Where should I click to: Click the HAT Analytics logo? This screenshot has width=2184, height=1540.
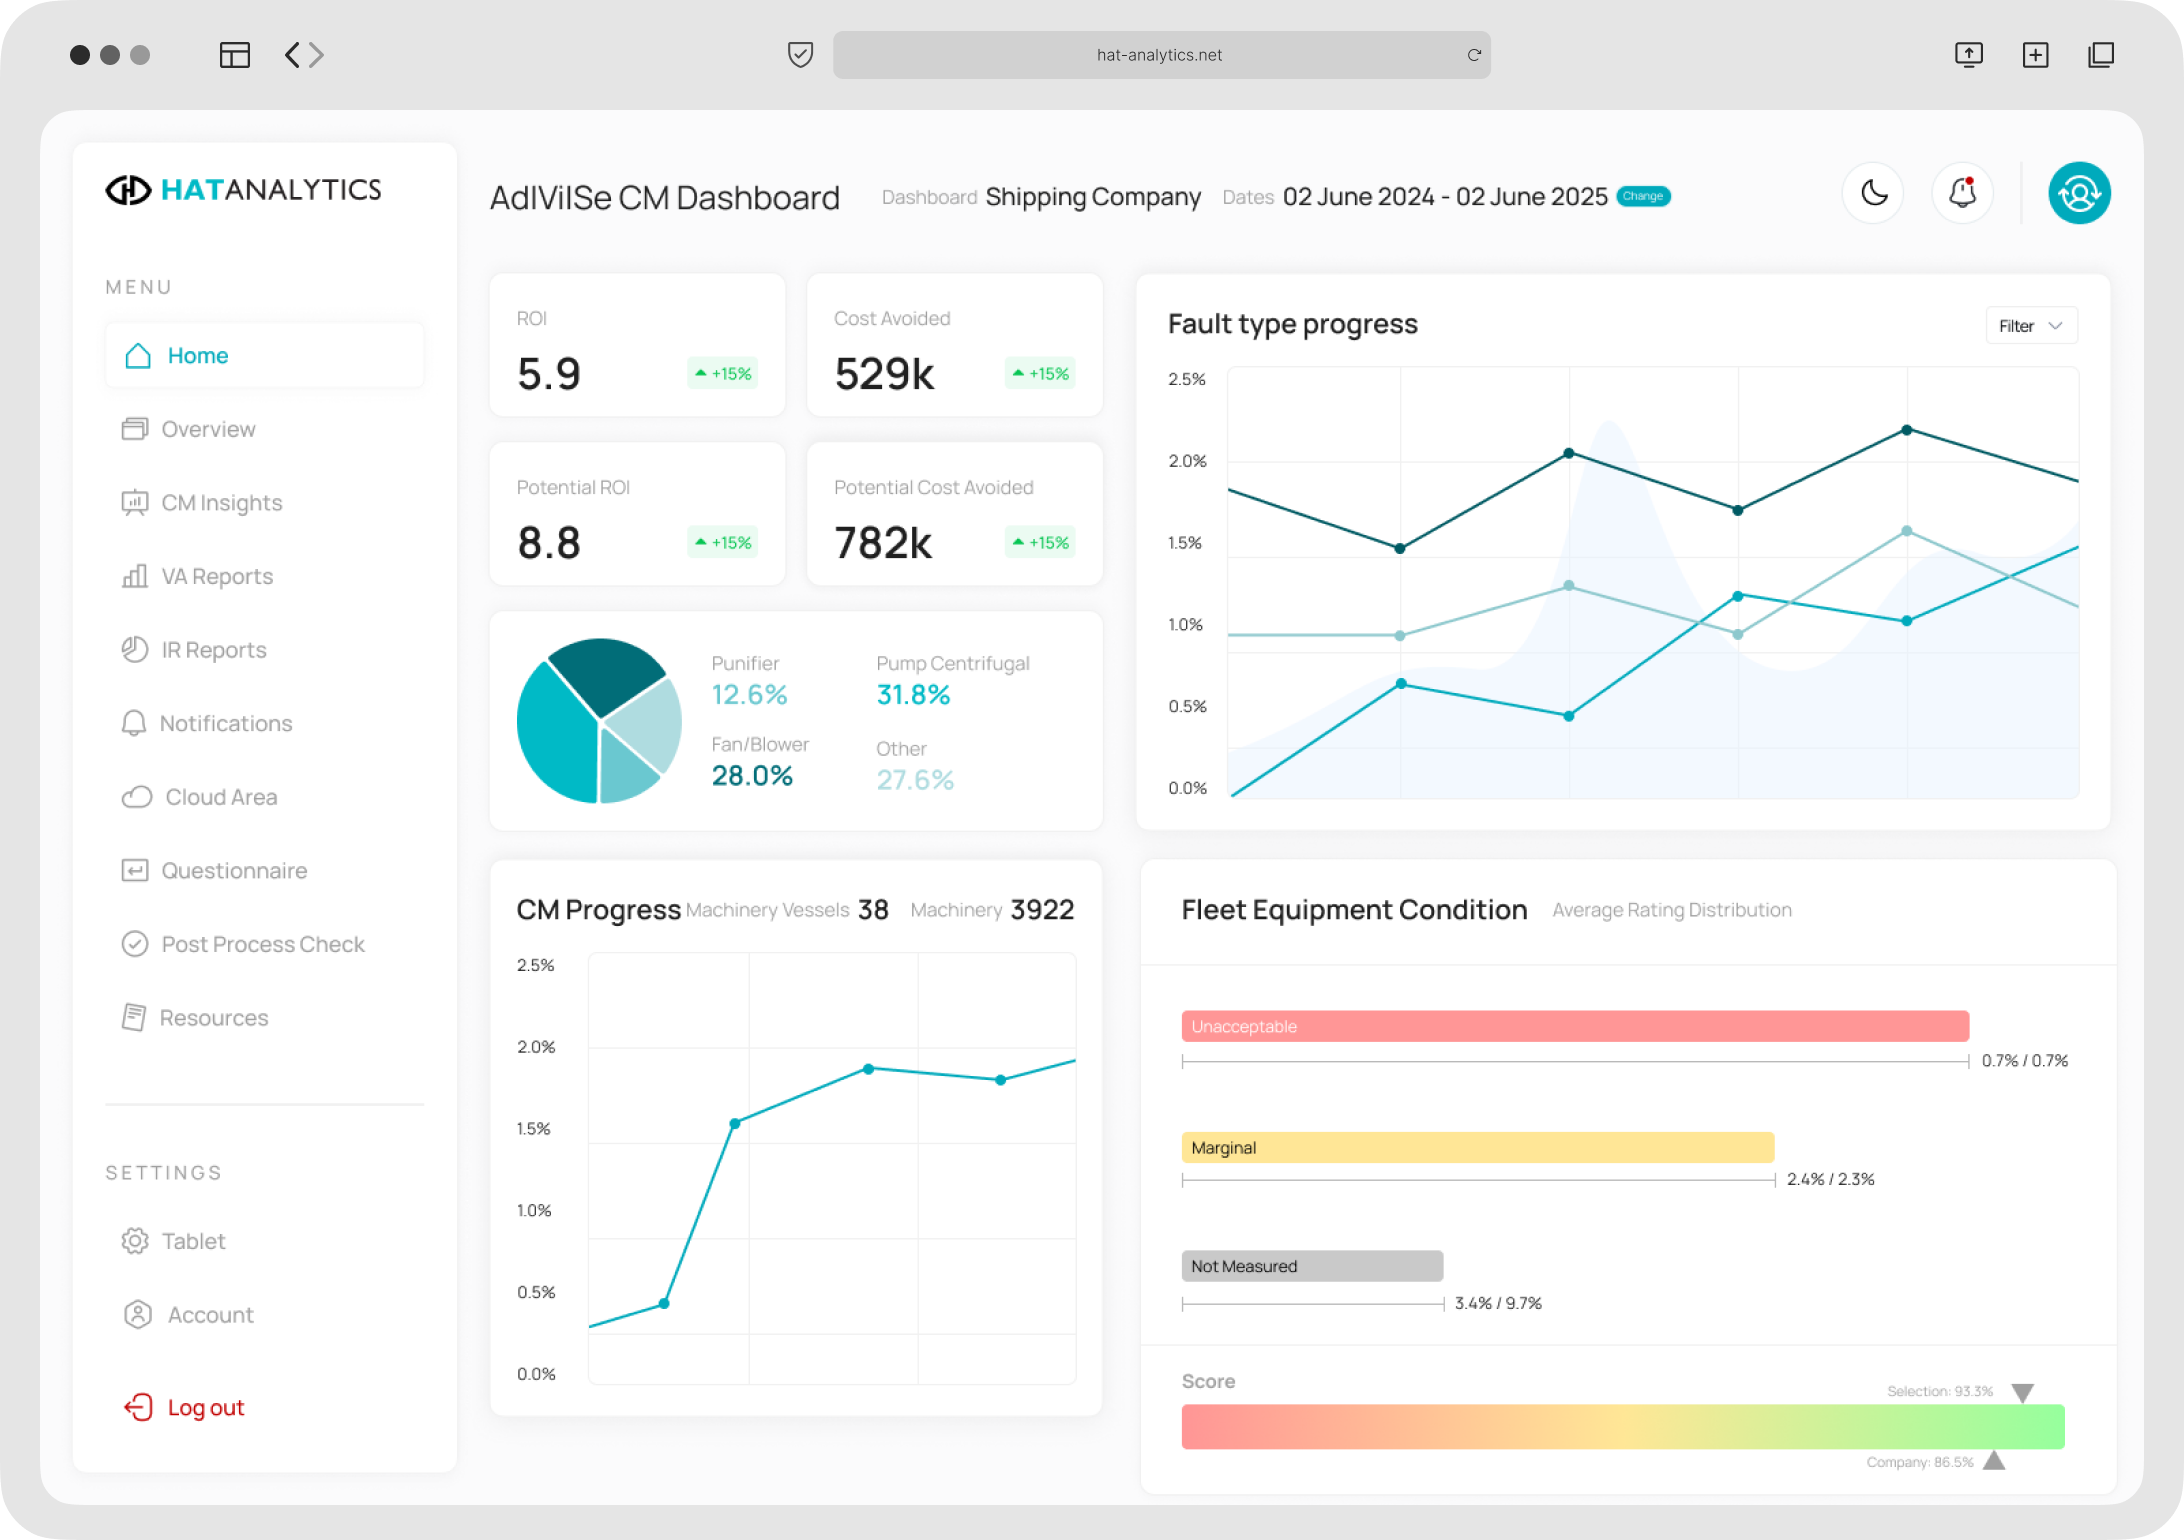(x=244, y=190)
